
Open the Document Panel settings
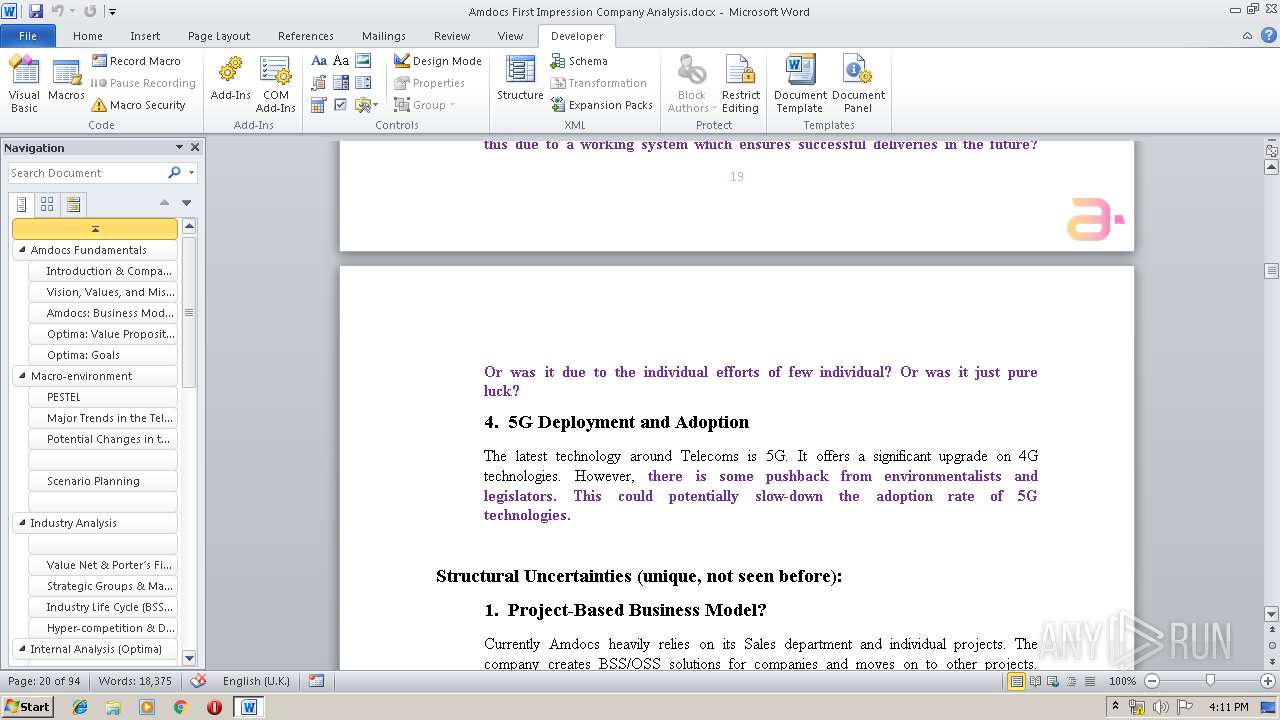coord(858,85)
